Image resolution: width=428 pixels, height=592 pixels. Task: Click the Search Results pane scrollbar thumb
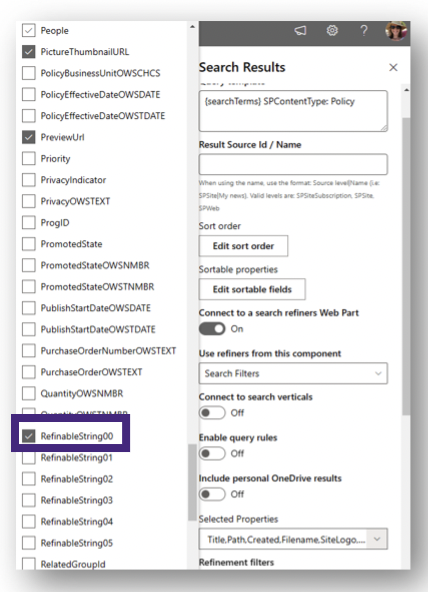(x=406, y=266)
